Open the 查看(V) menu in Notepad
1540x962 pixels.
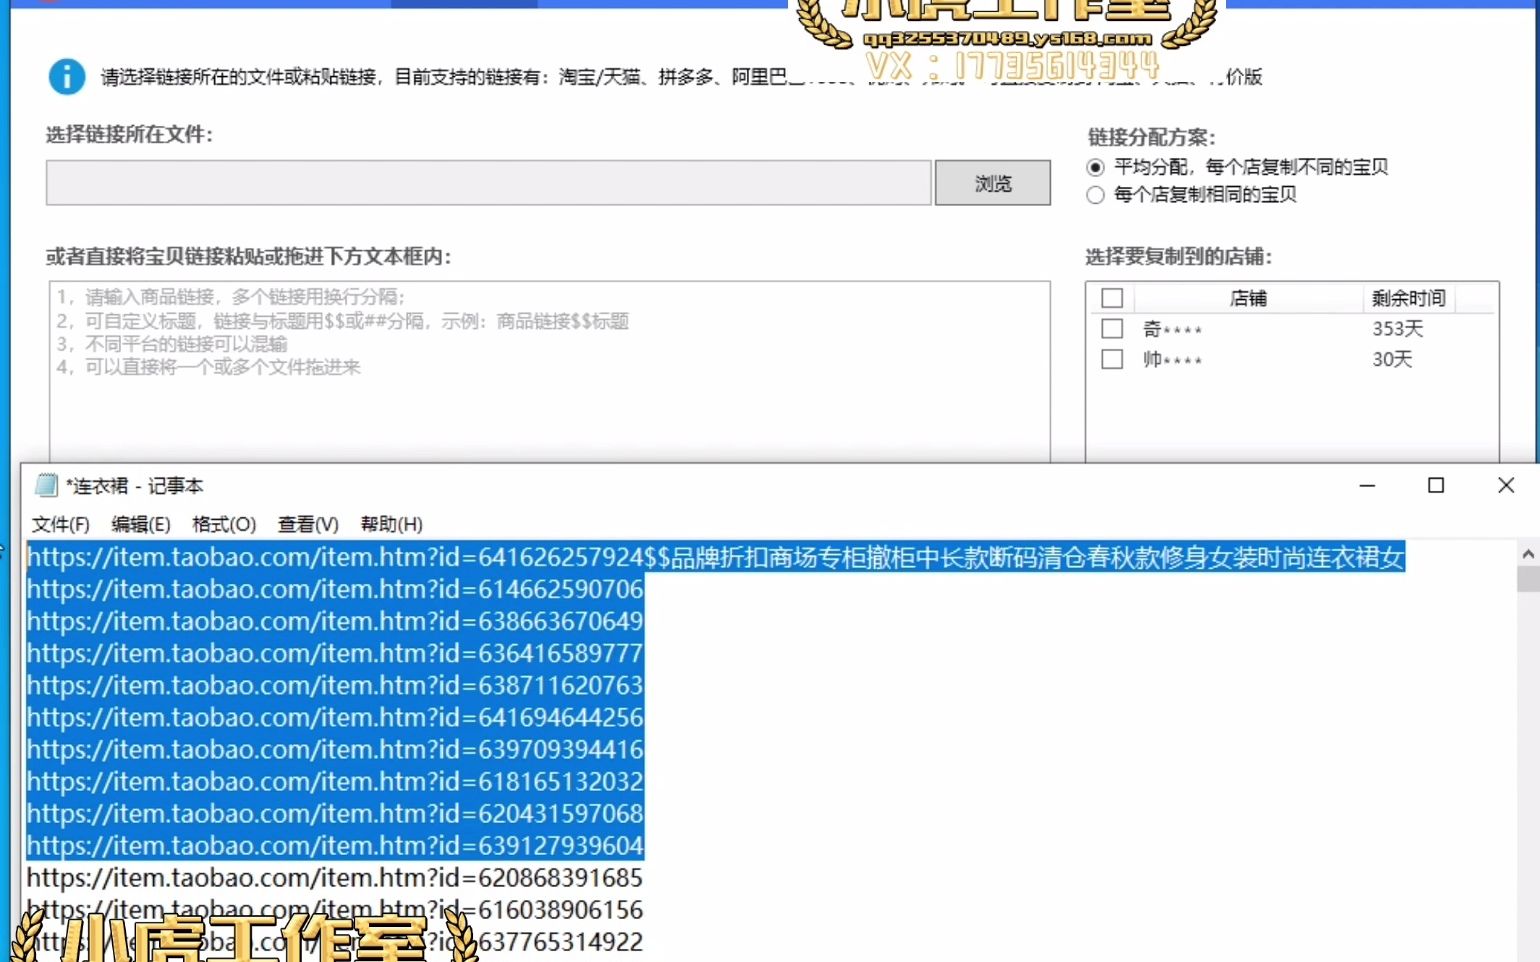coord(308,524)
